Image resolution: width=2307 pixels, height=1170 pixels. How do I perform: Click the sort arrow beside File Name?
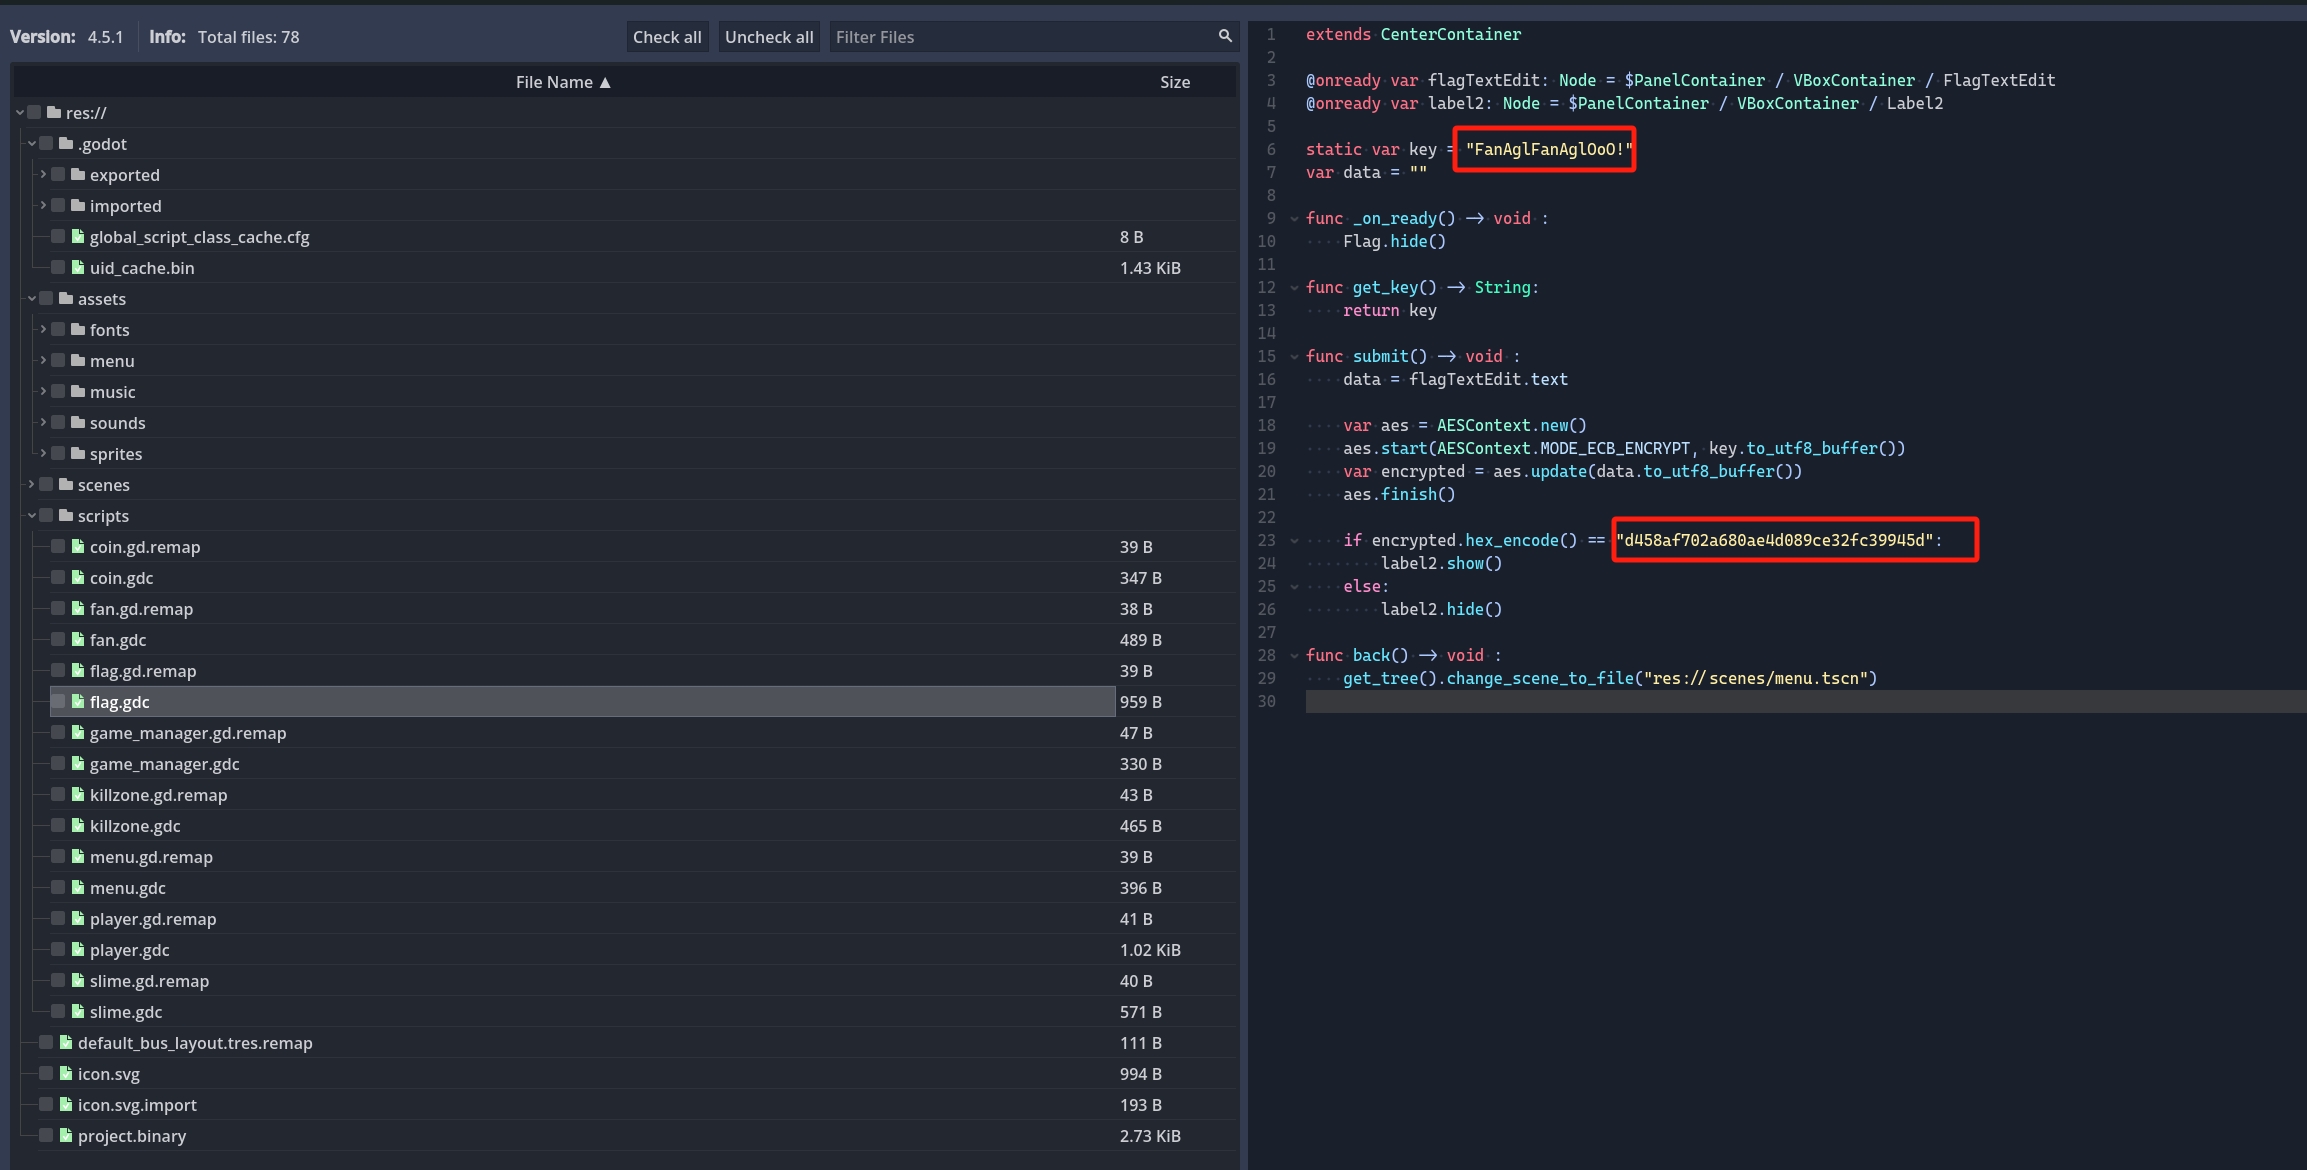click(x=605, y=82)
